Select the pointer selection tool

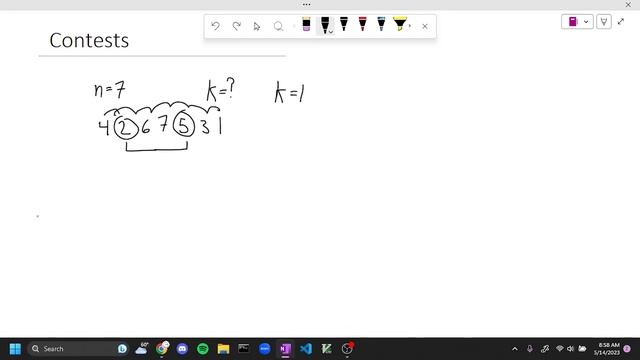click(257, 27)
